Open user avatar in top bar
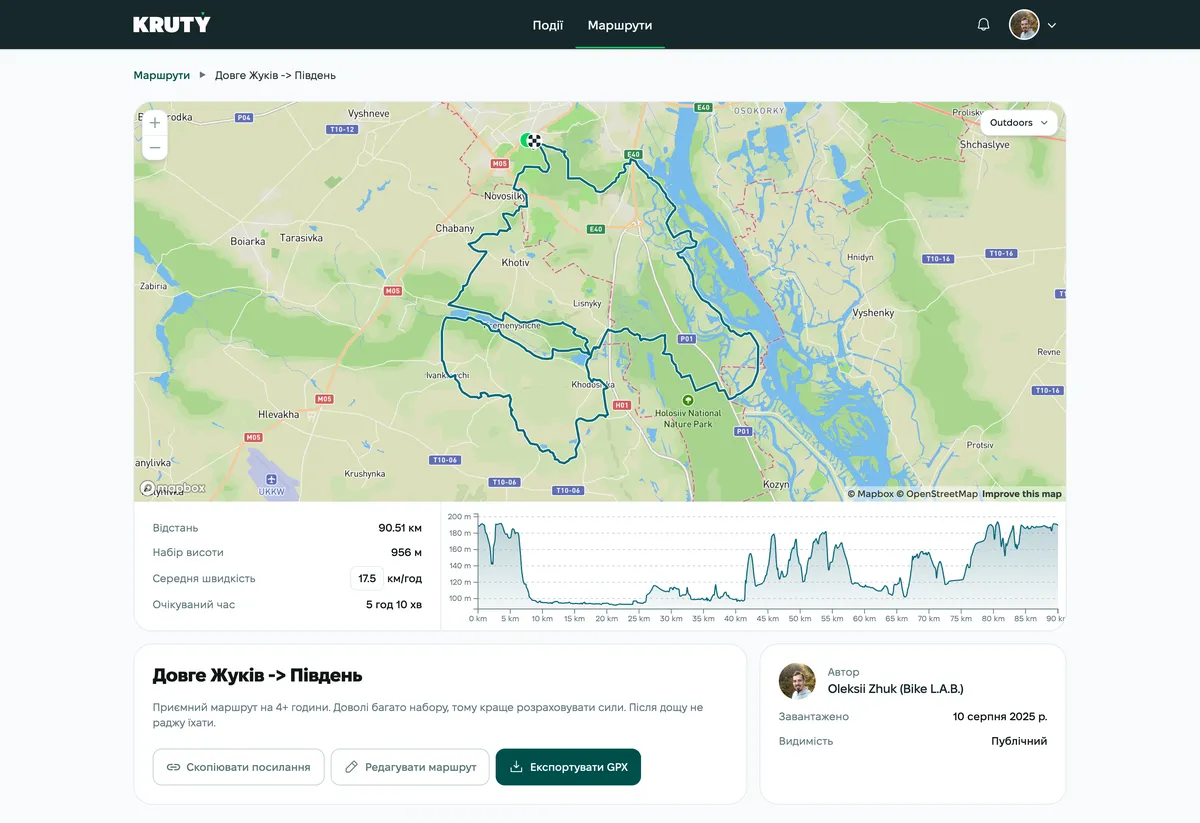 (x=1024, y=25)
